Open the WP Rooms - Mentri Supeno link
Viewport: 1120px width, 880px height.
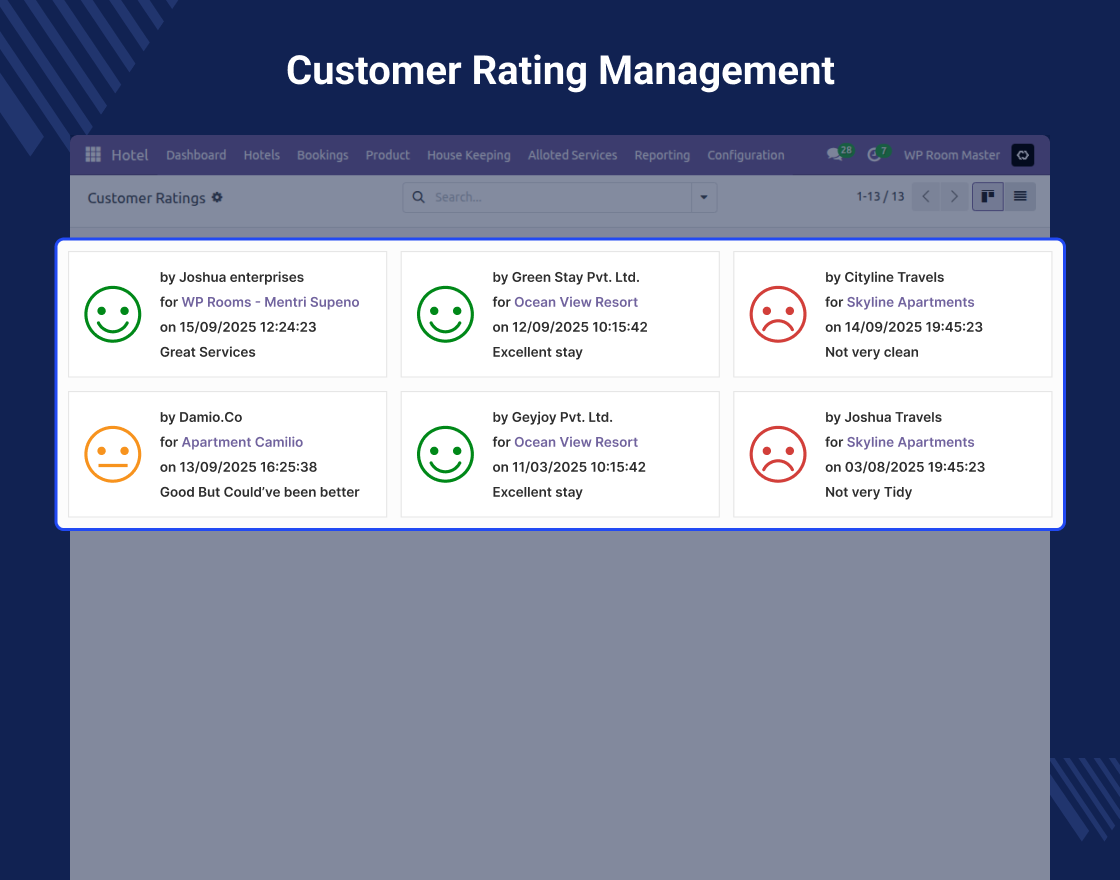pos(270,302)
